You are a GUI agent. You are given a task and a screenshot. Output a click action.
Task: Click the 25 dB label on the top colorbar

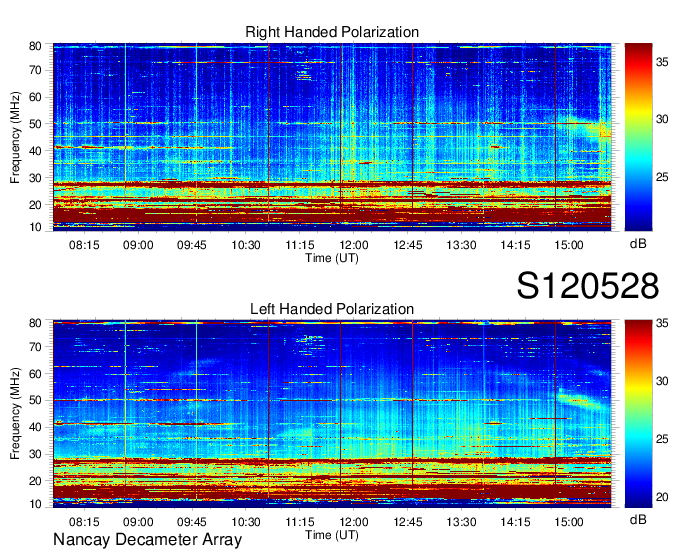tap(662, 177)
